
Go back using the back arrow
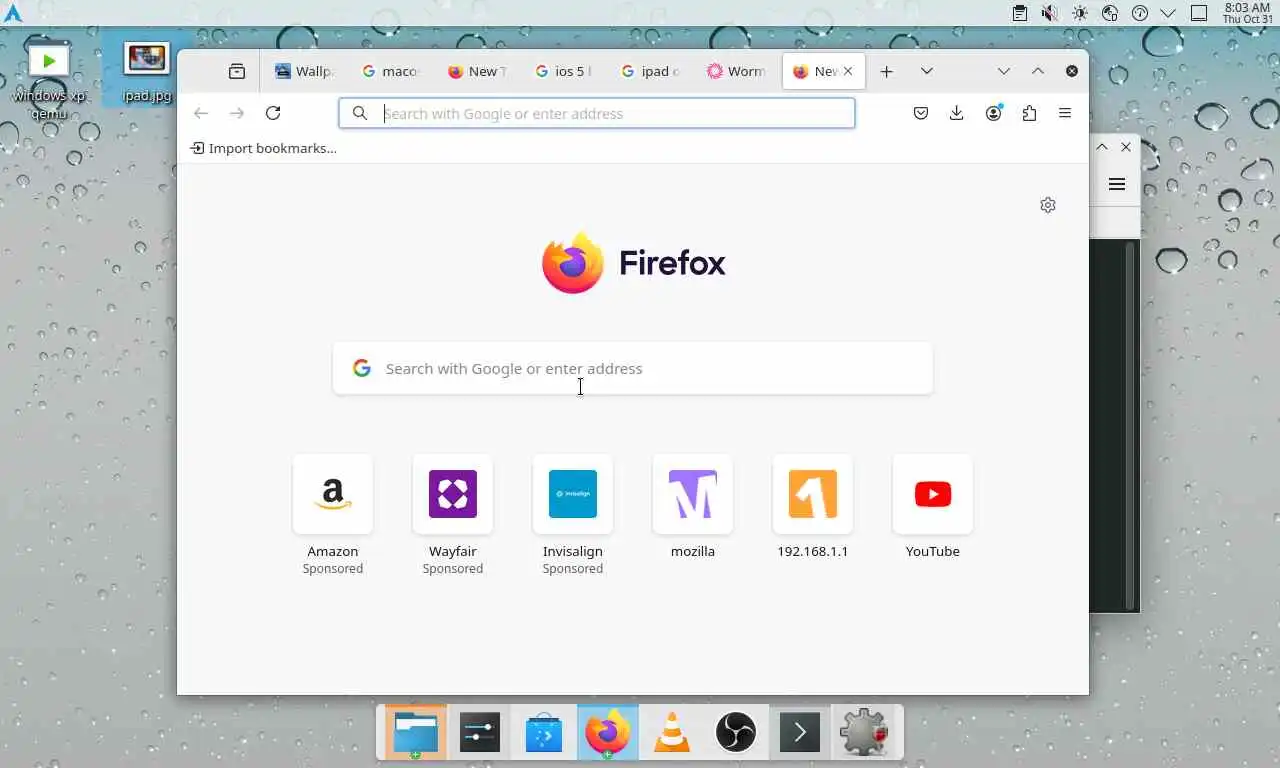click(x=201, y=113)
